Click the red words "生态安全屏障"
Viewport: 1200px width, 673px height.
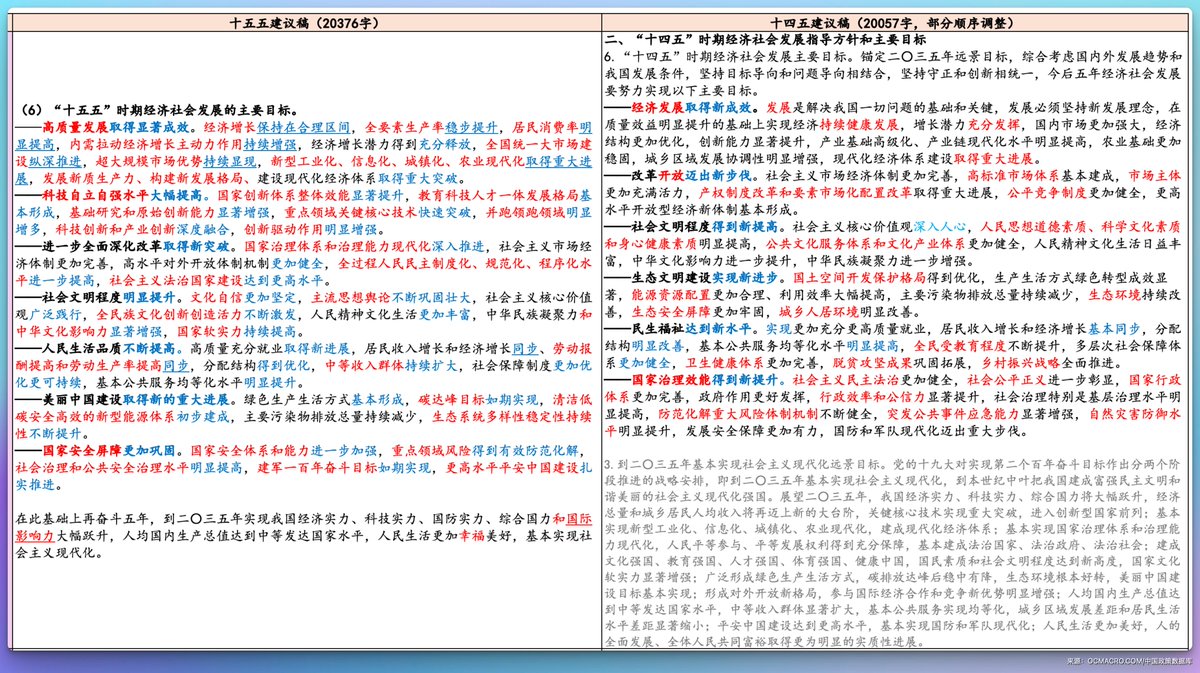click(x=670, y=311)
